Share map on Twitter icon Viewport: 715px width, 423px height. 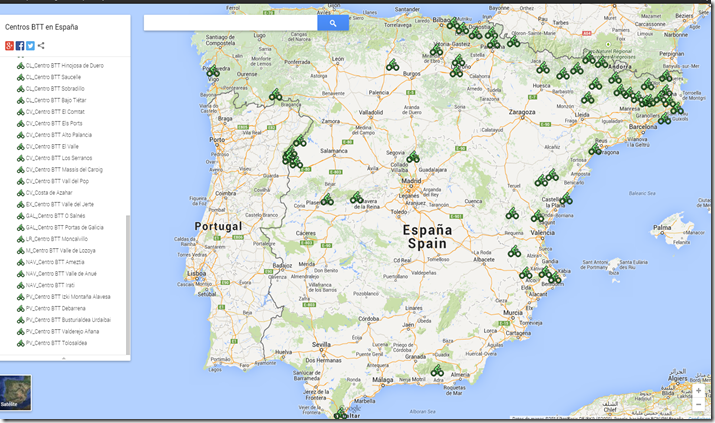coord(30,46)
